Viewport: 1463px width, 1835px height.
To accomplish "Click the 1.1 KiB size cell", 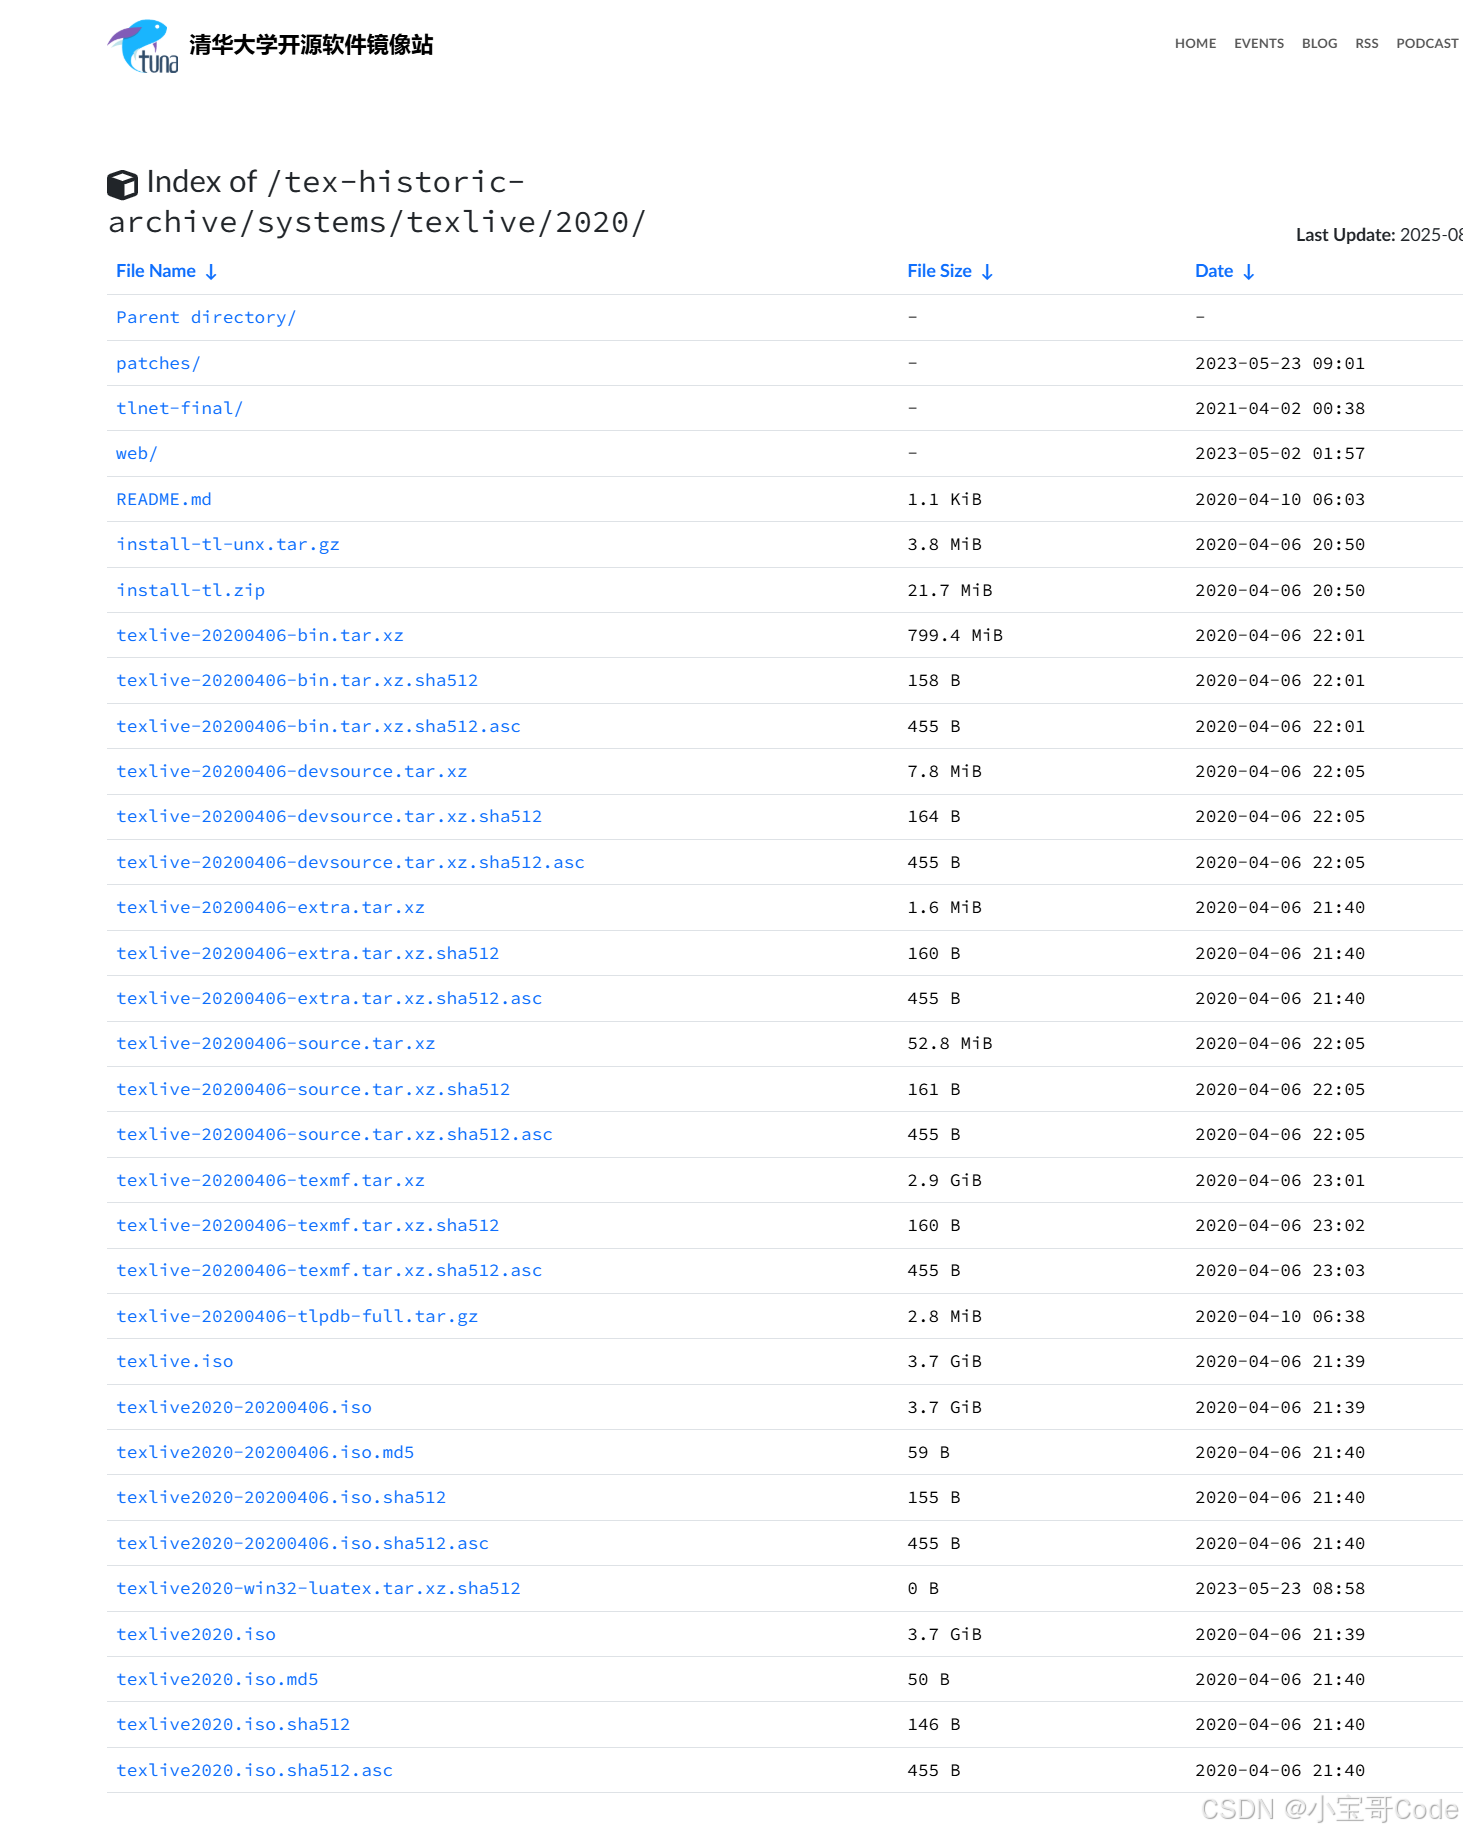I will tap(944, 499).
